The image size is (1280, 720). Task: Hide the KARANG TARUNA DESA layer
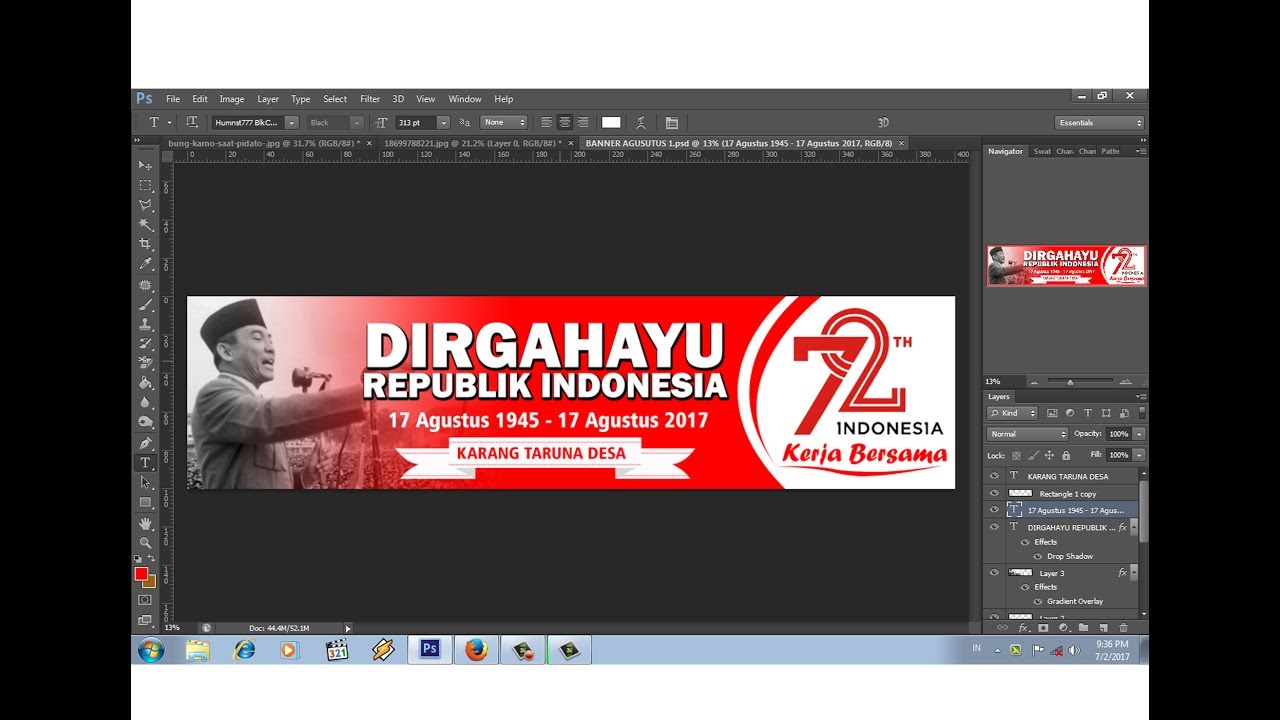[x=994, y=476]
